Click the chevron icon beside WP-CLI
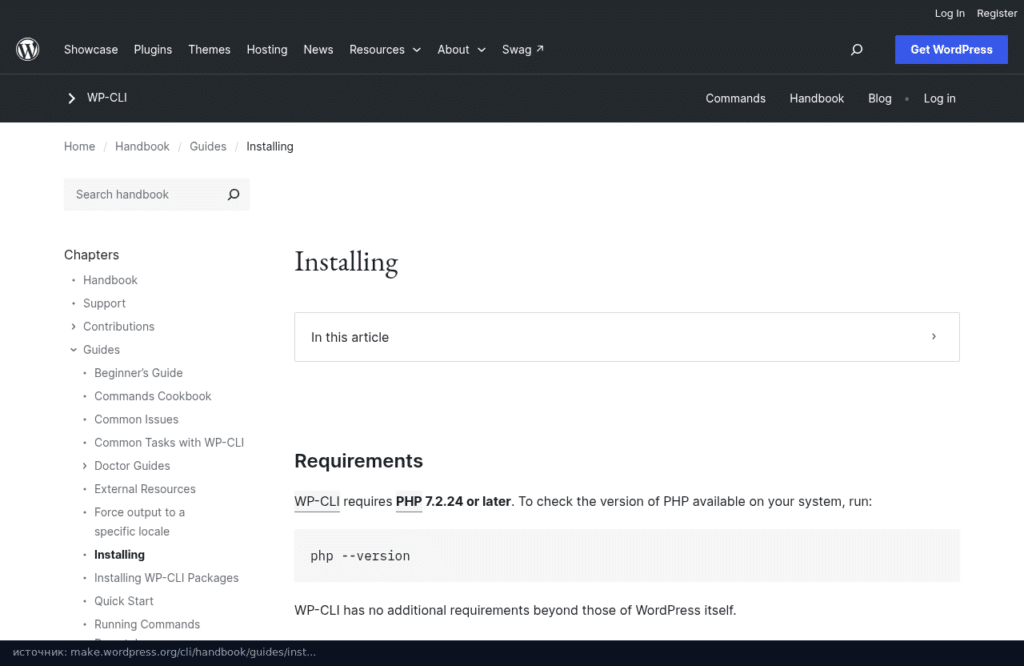Image resolution: width=1024 pixels, height=666 pixels. click(71, 98)
